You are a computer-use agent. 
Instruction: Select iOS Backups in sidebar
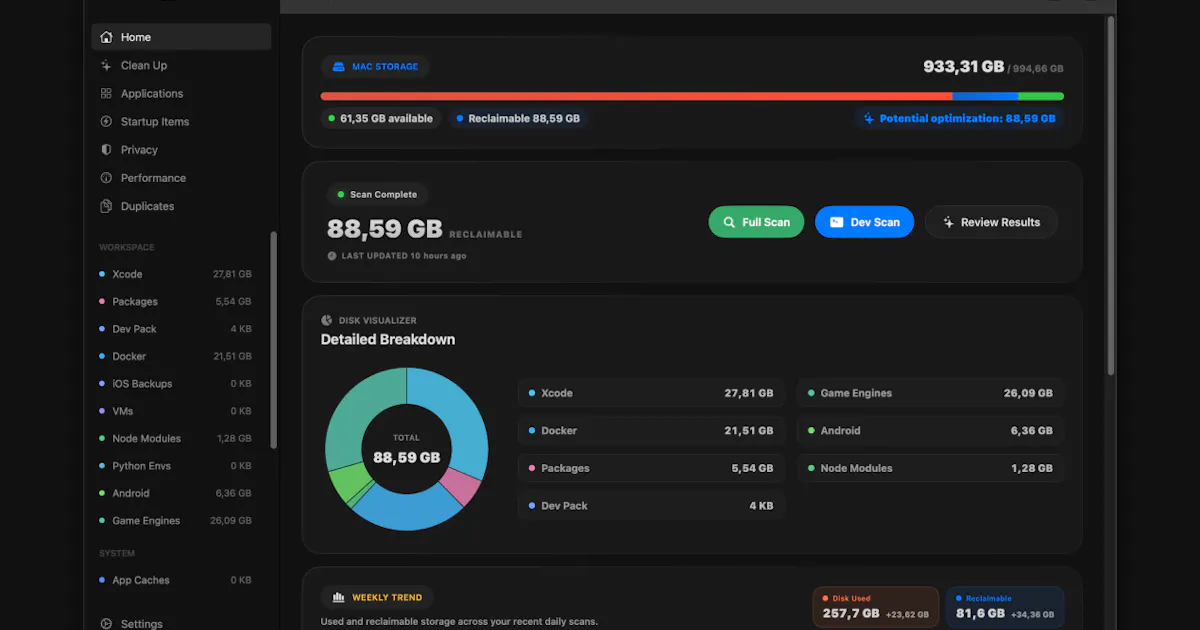pos(175,383)
